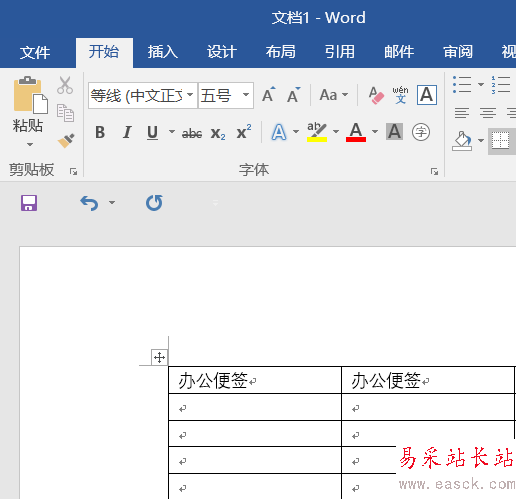Open the 文件 menu tab
Viewport: 516px width, 499px height.
click(x=35, y=52)
